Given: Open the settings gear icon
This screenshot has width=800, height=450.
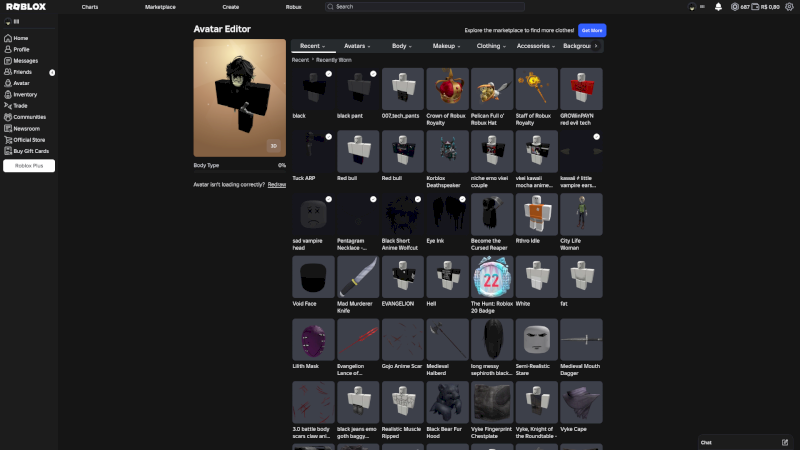Looking at the screenshot, I should click(x=789, y=7).
